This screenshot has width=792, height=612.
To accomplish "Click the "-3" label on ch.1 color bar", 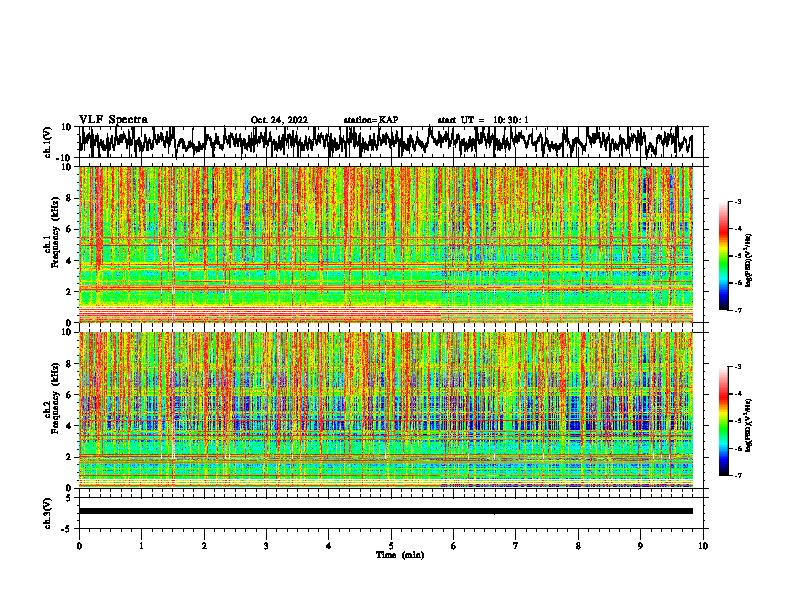I will pos(737,201).
